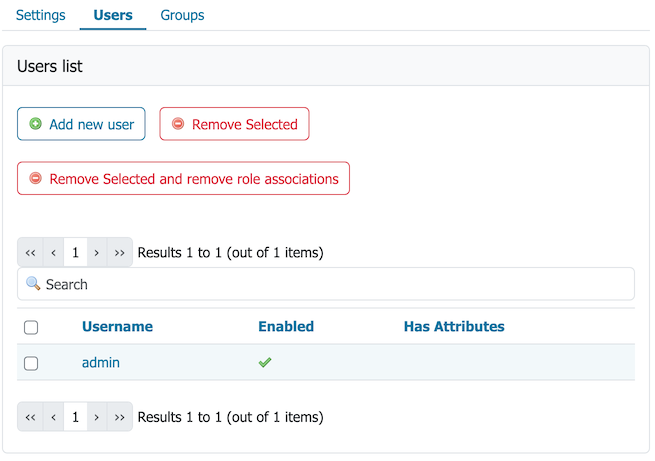
Task: Click the magnifying glass search icon
Action: 33,284
